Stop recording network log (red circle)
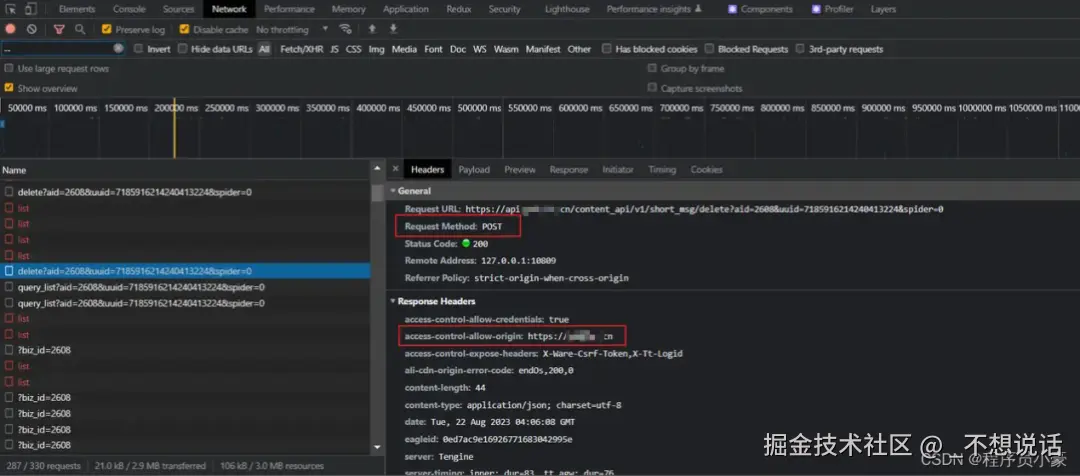The width and height of the screenshot is (1080, 476). tap(10, 30)
